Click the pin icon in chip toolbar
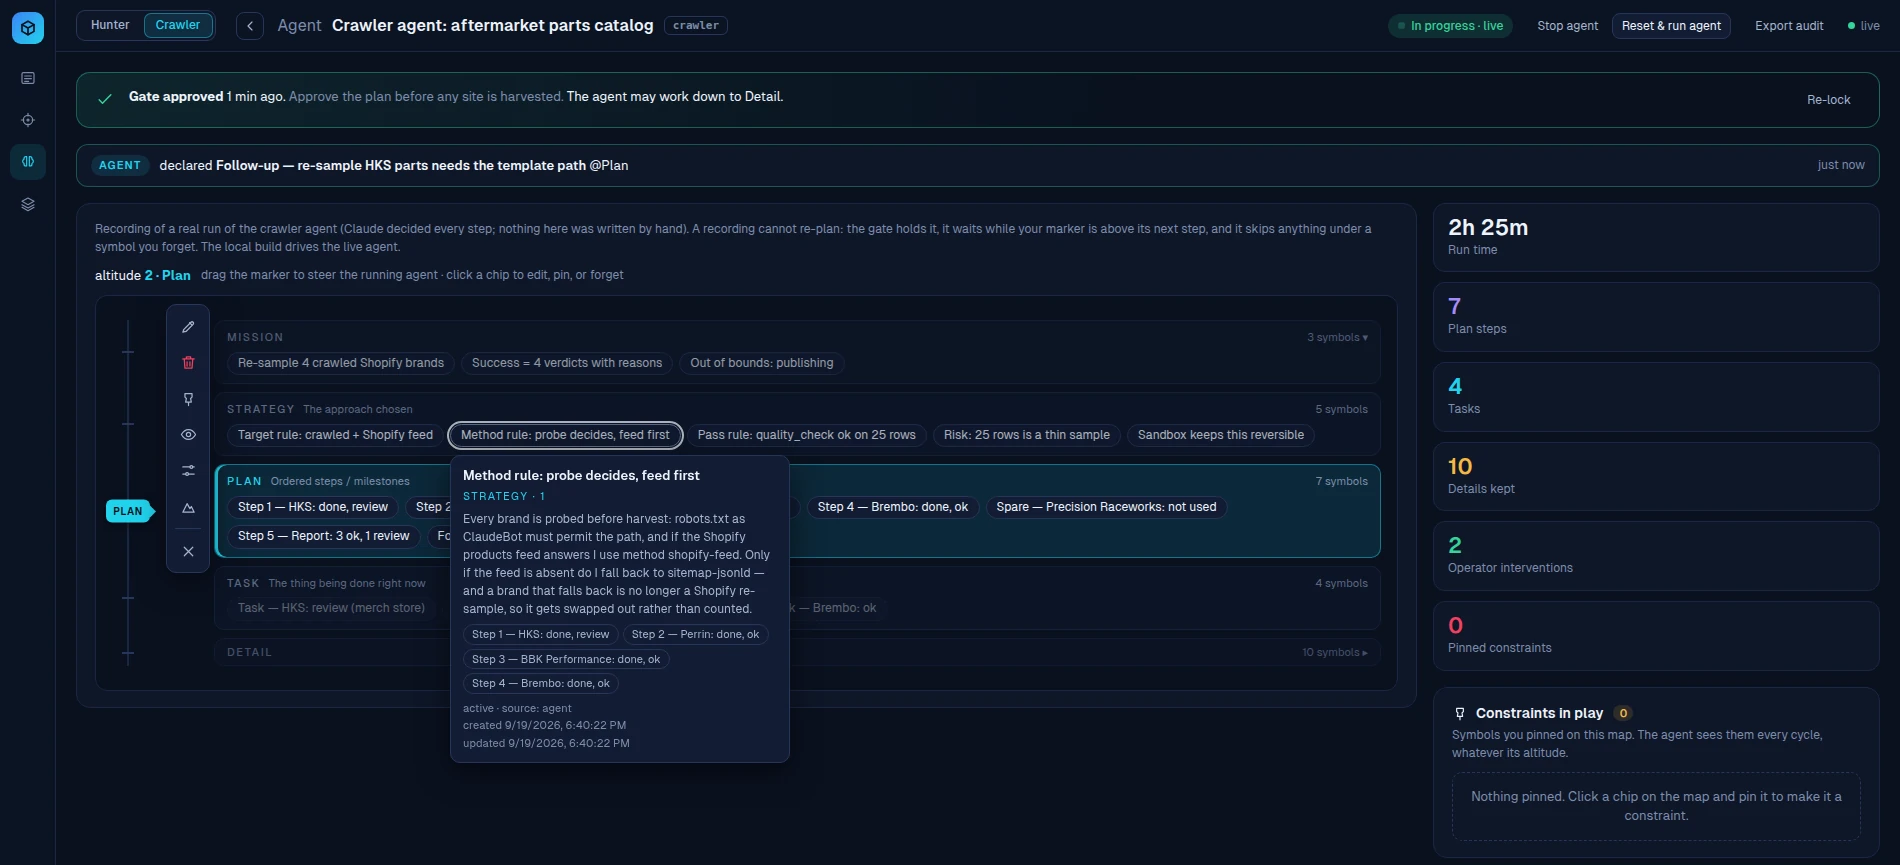This screenshot has height=865, width=1900. tap(188, 399)
